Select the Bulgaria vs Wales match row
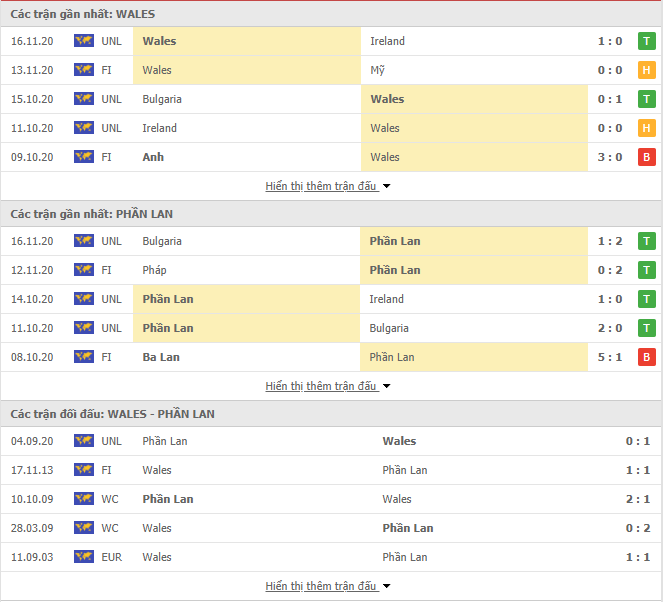 click(331, 99)
